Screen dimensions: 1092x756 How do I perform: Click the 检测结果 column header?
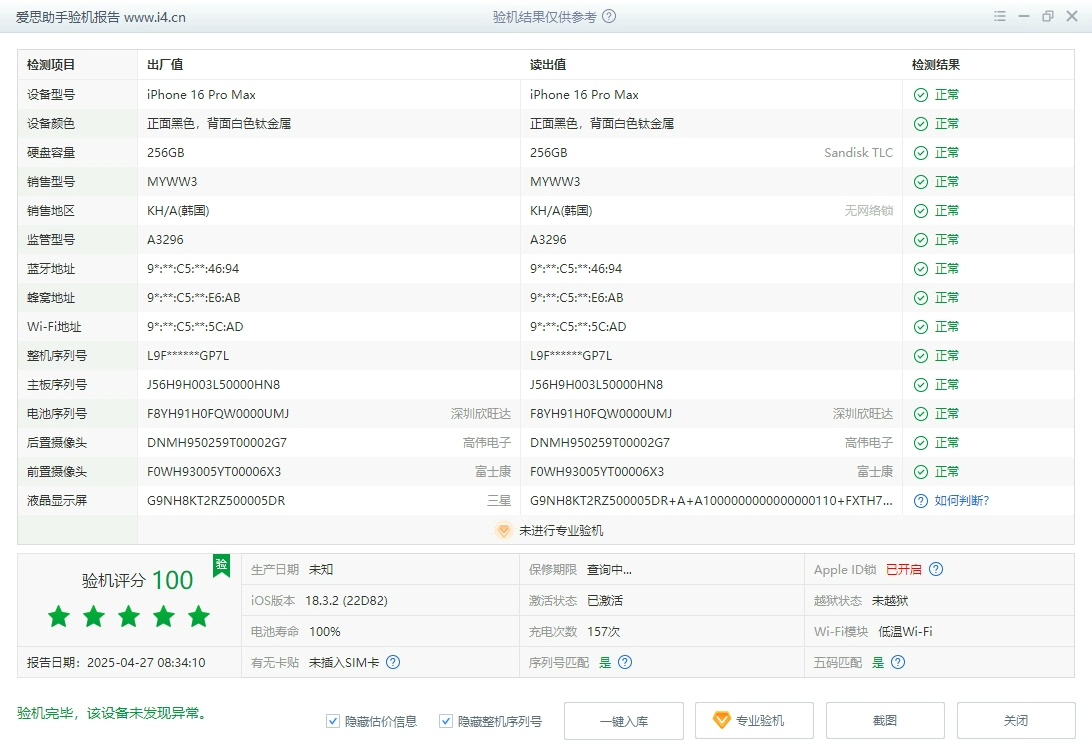pos(936,65)
